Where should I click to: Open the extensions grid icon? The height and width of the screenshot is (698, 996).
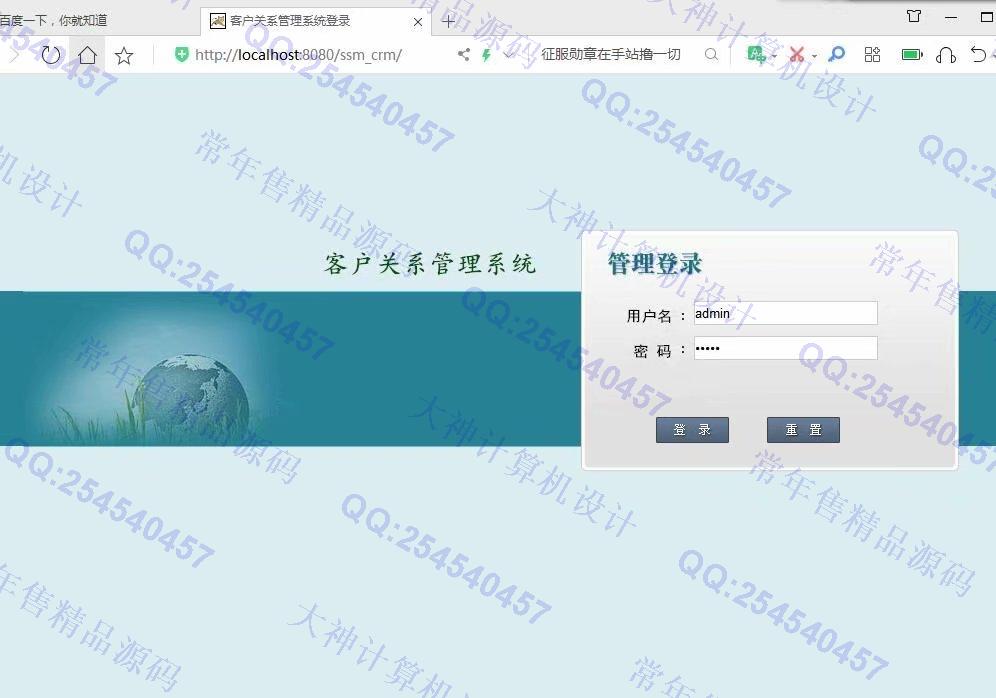(x=872, y=55)
